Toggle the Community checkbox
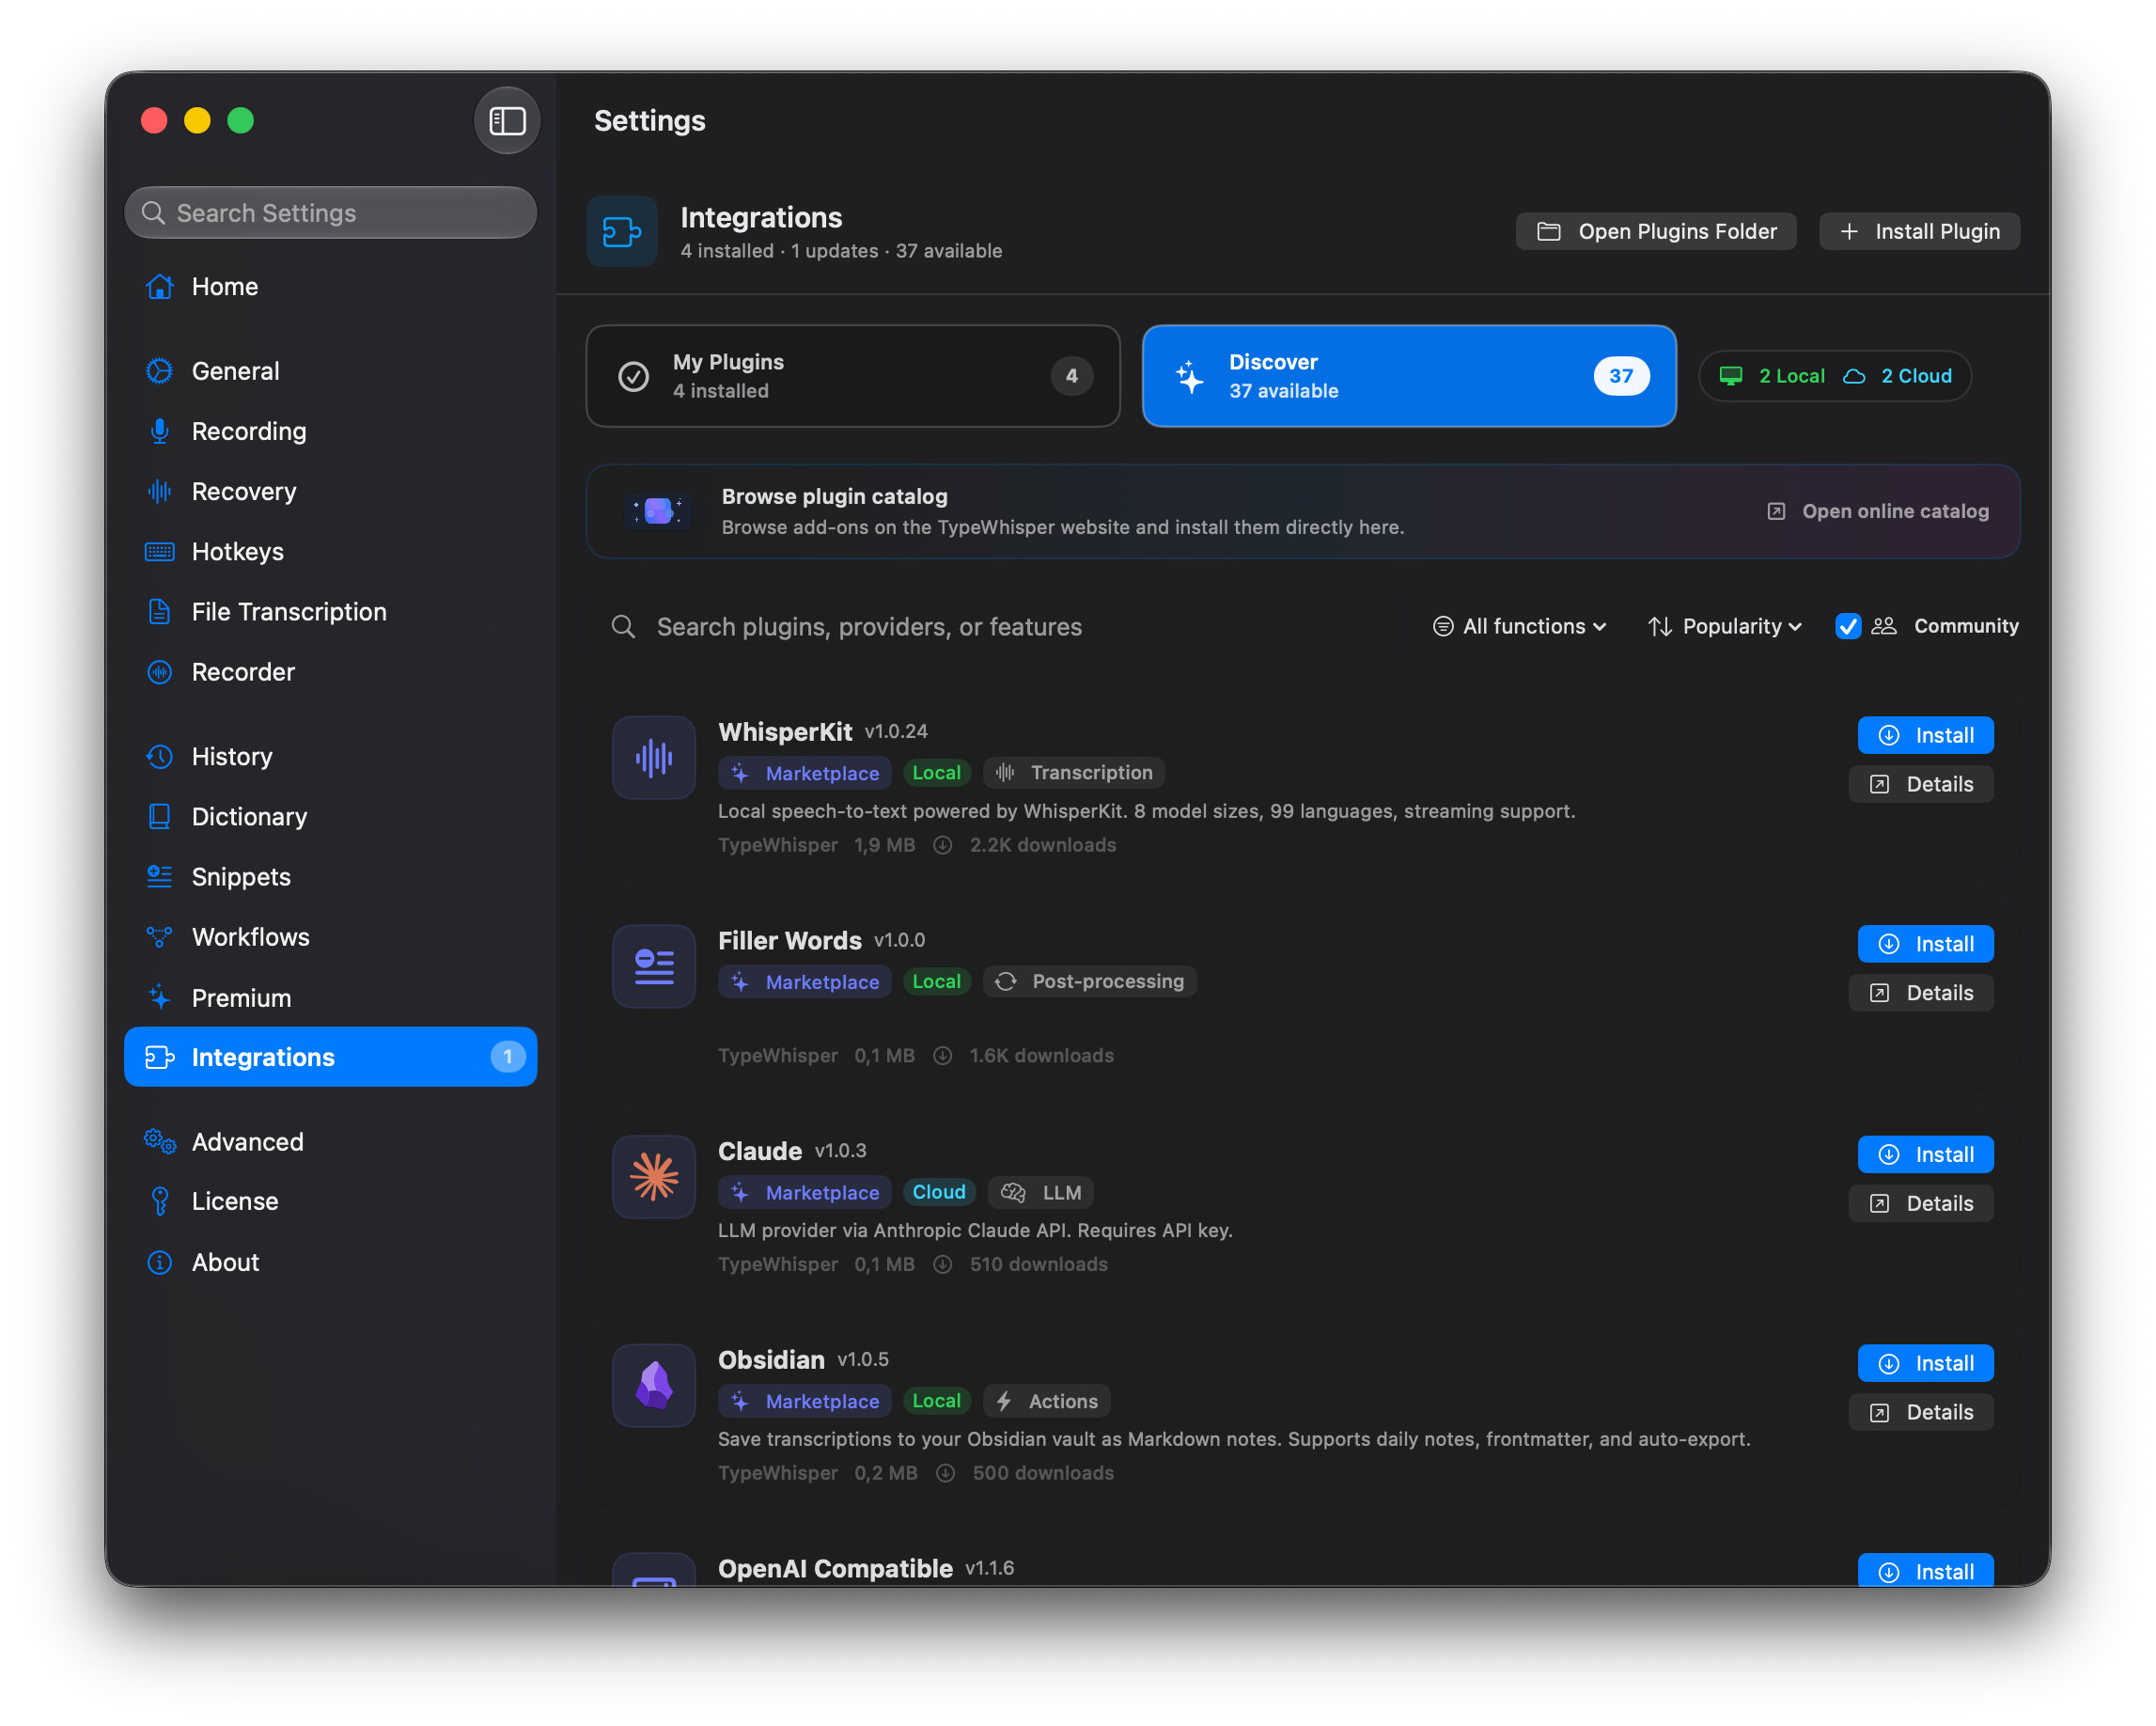 [x=1848, y=626]
